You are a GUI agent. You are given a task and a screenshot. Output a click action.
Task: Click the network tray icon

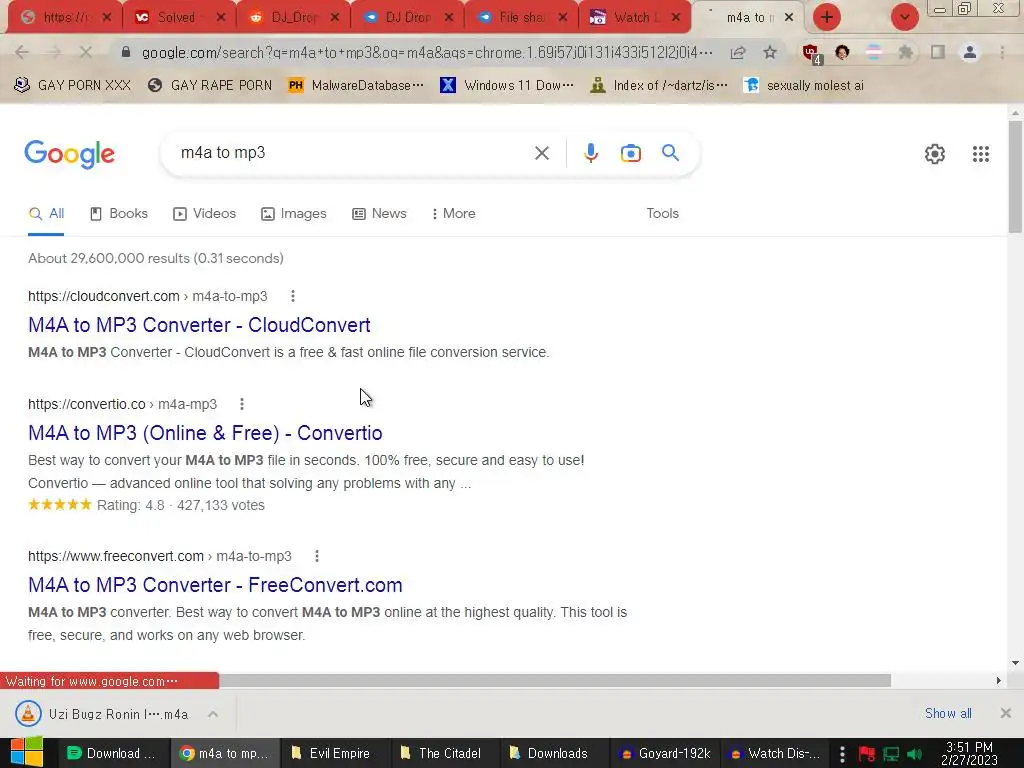tap(891, 754)
